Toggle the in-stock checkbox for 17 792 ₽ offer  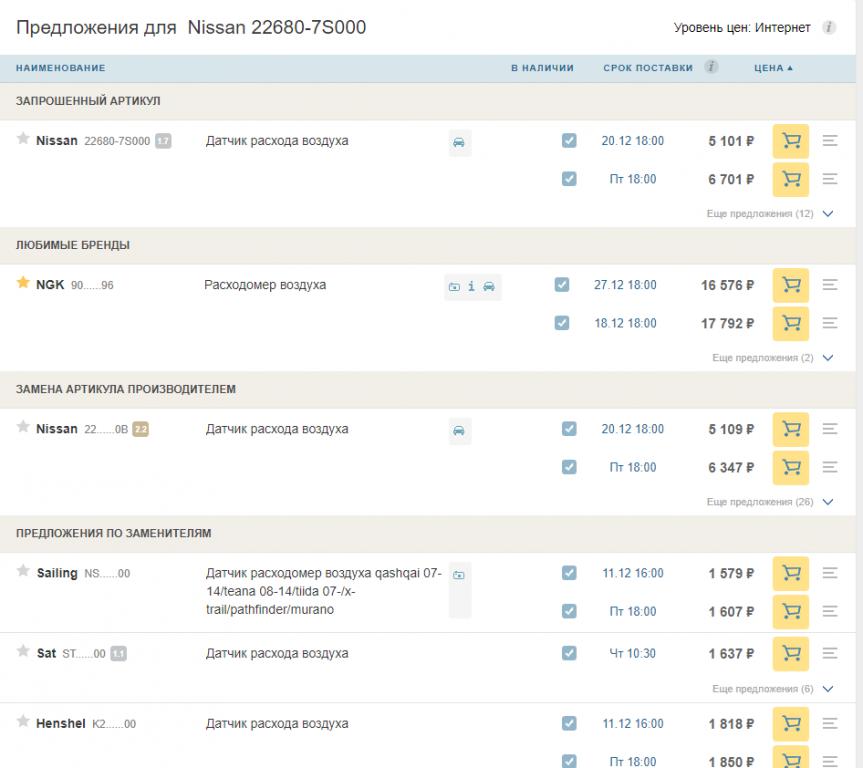click(562, 323)
